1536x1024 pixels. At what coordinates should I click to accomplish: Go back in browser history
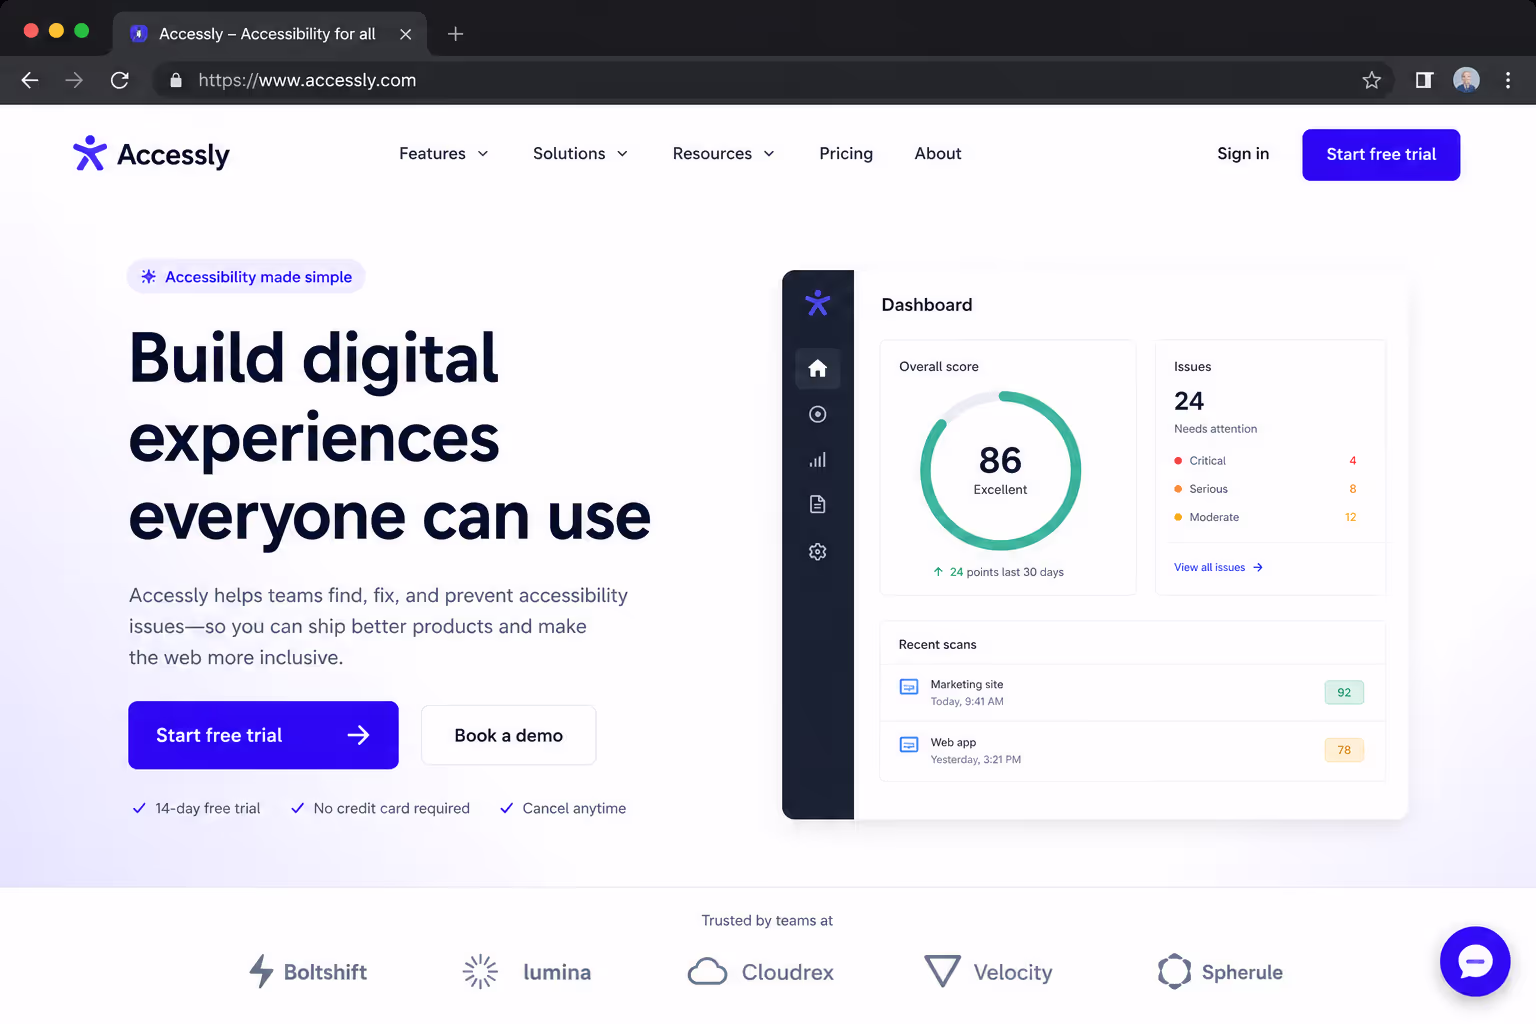[x=30, y=80]
